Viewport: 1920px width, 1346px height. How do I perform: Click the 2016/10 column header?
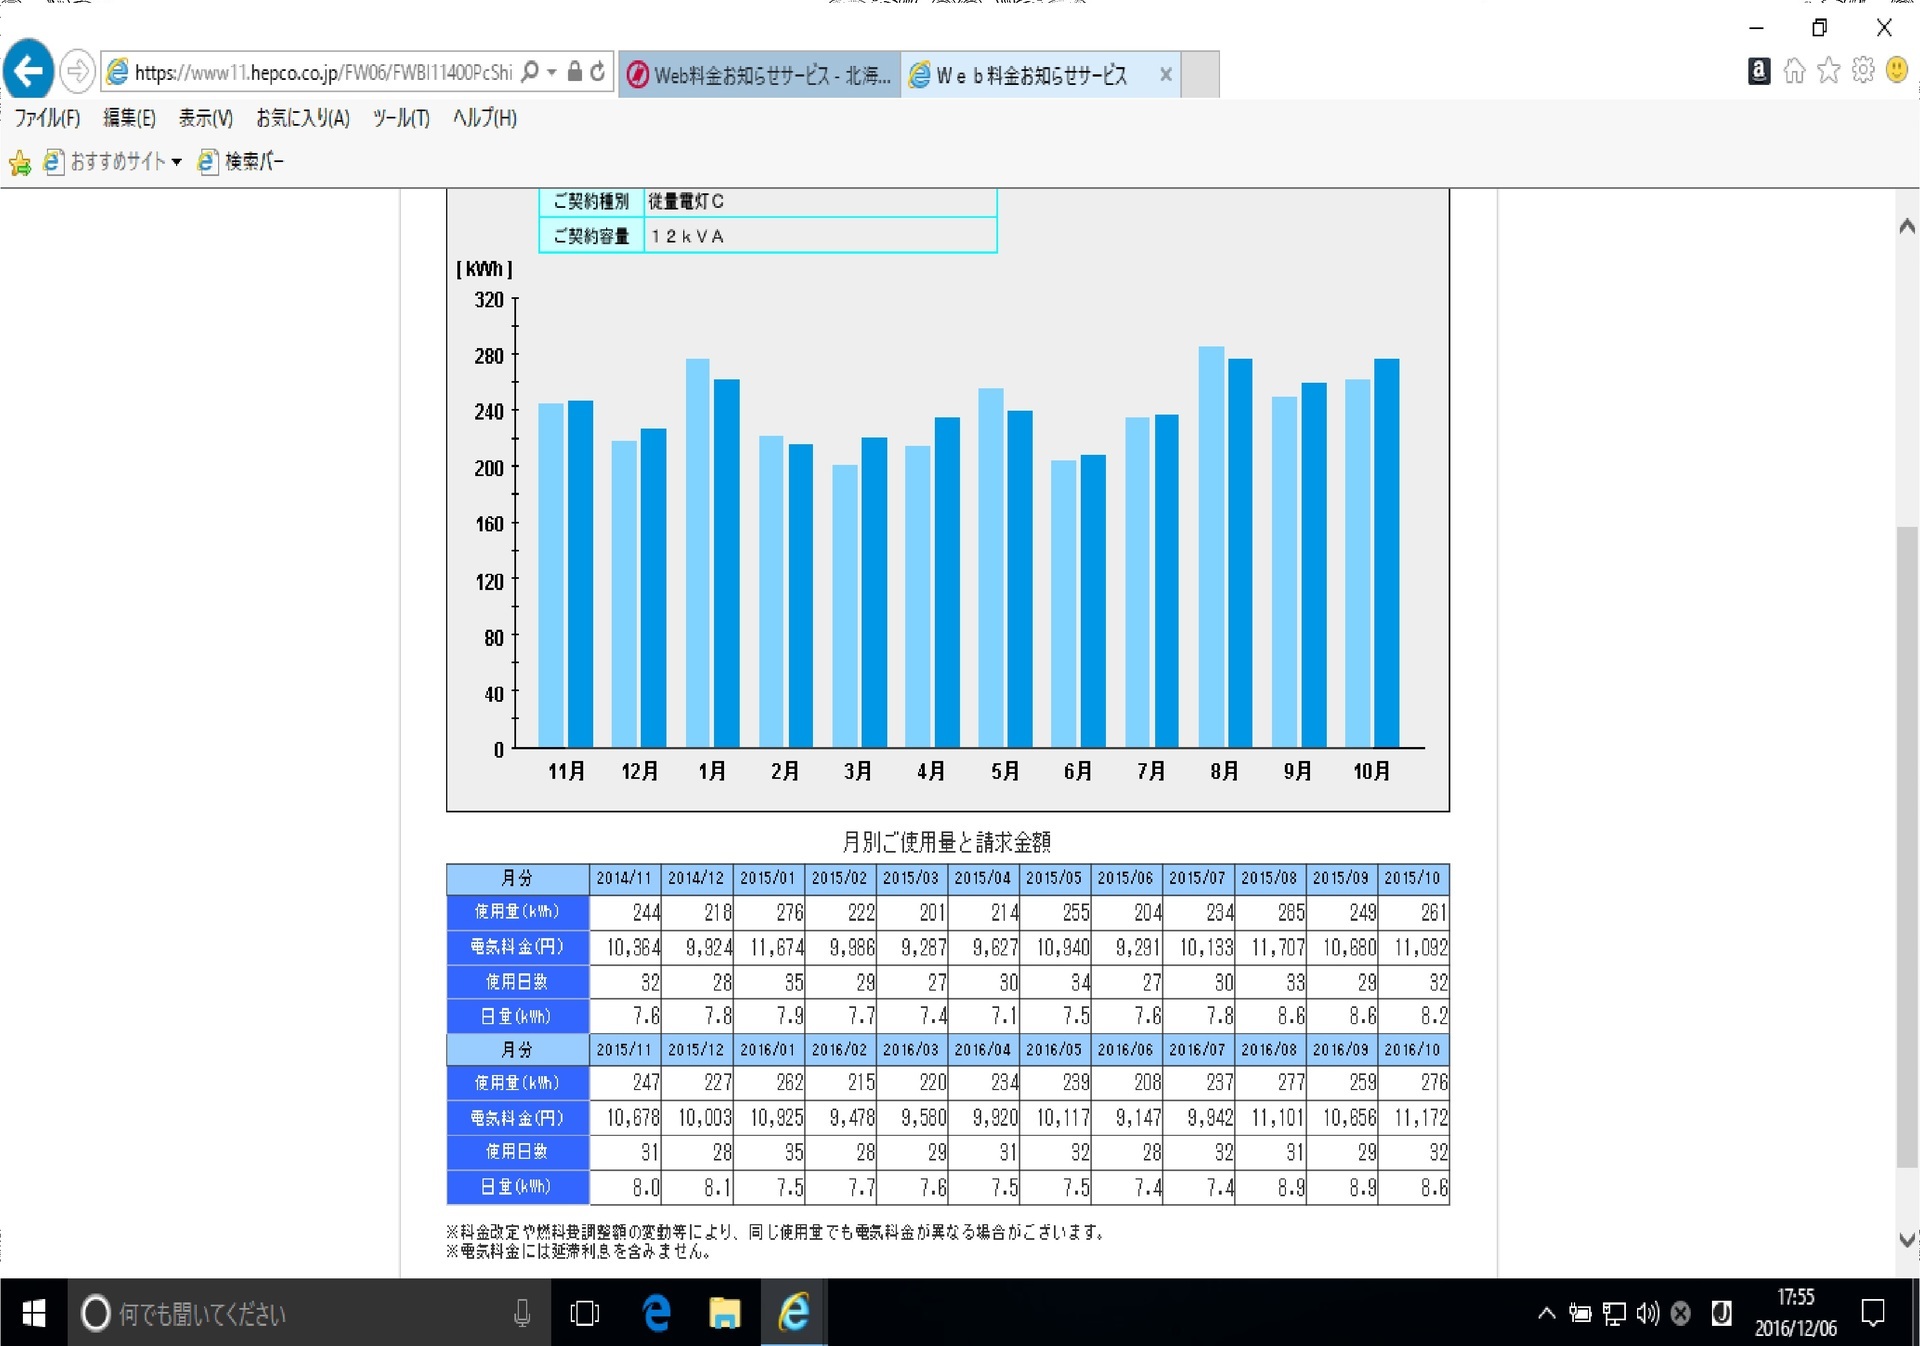1413,1049
